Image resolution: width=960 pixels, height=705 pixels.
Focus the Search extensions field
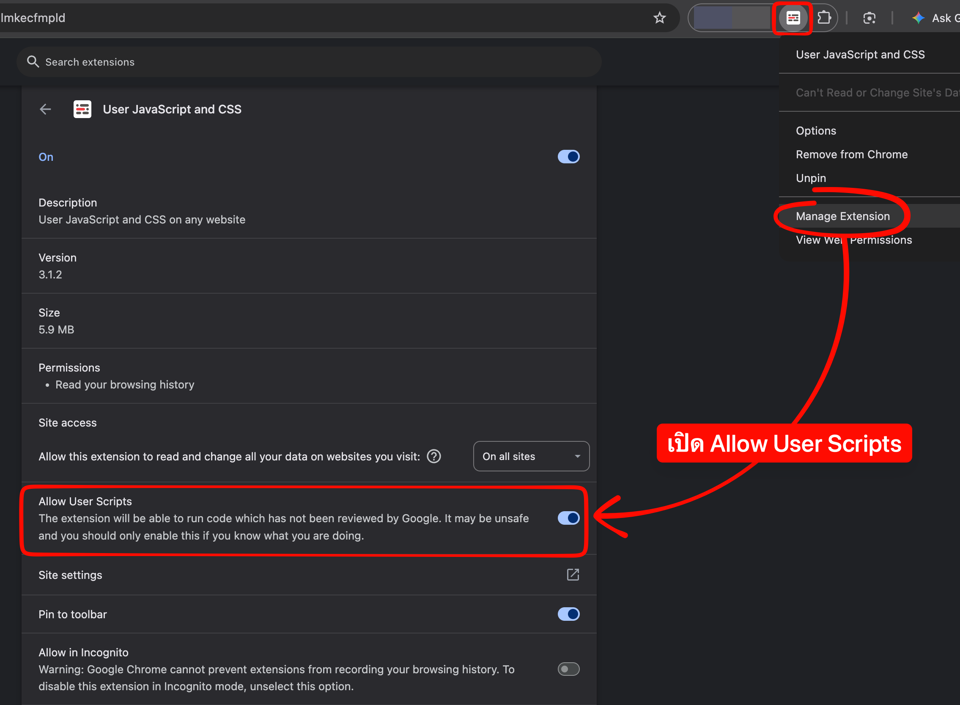[309, 62]
